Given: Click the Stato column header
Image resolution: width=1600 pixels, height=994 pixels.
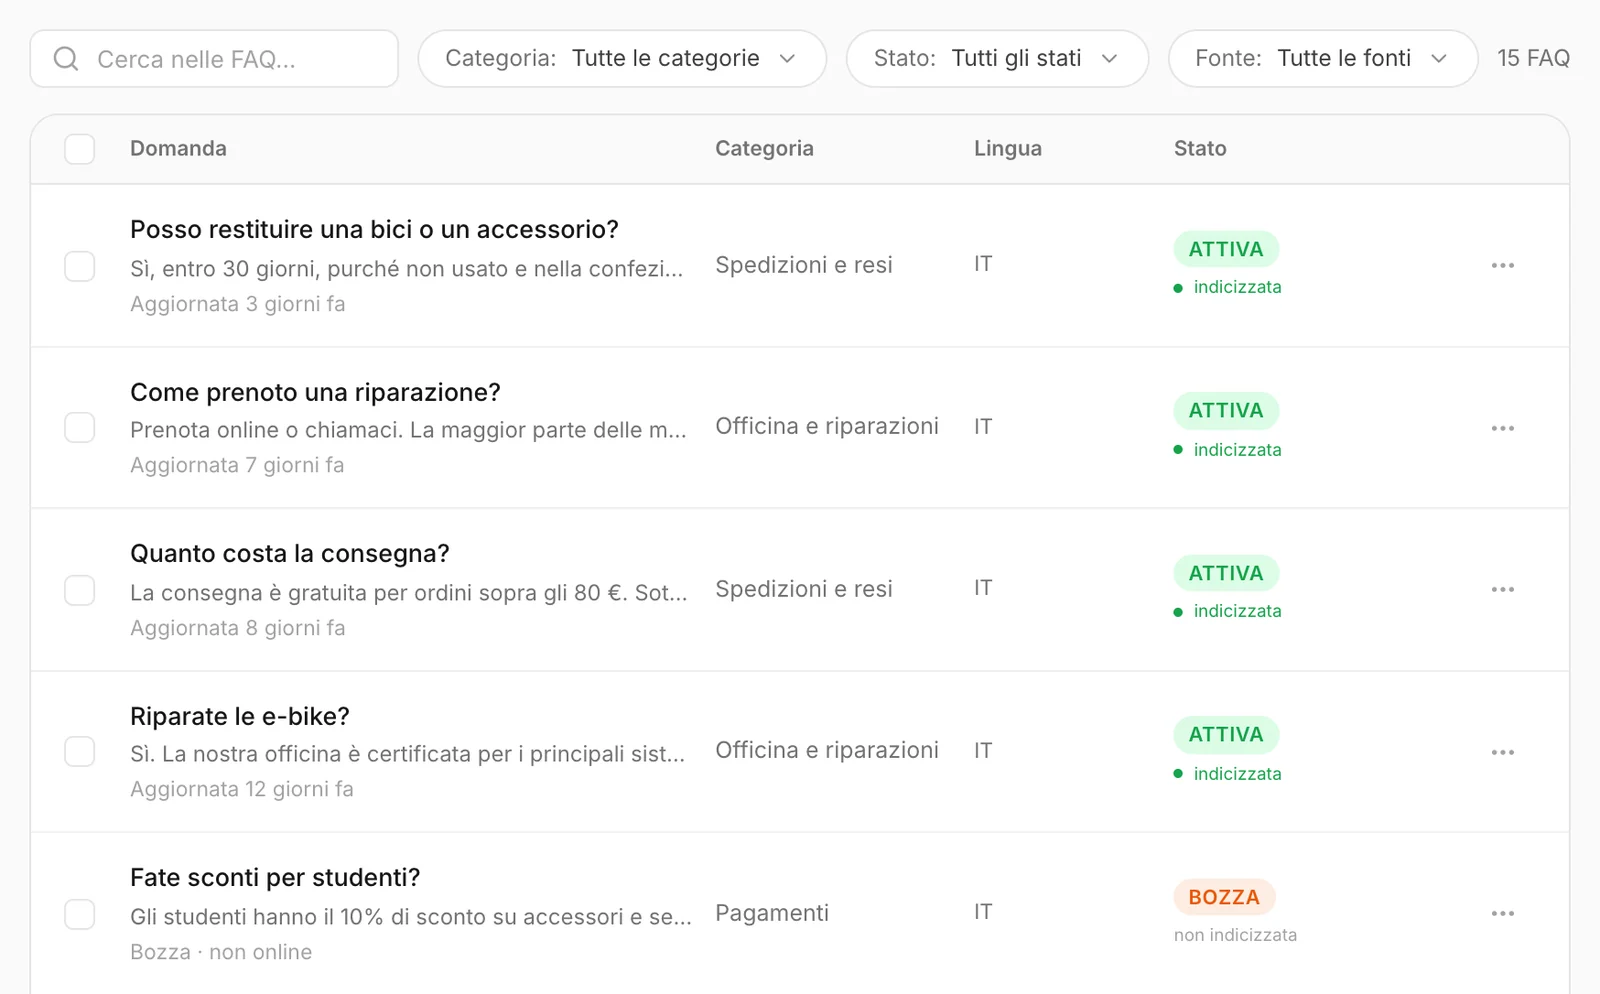Looking at the screenshot, I should (1200, 148).
